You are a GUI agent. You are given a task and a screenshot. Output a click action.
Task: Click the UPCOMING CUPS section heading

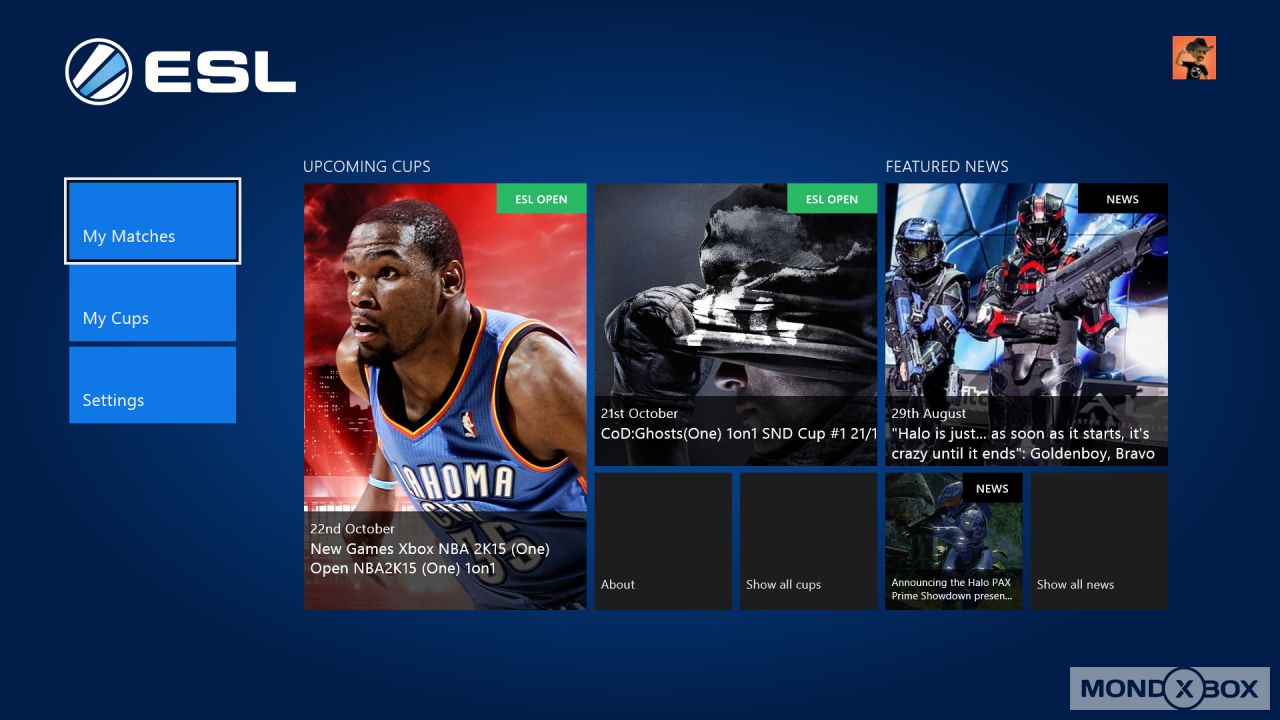[x=367, y=167]
